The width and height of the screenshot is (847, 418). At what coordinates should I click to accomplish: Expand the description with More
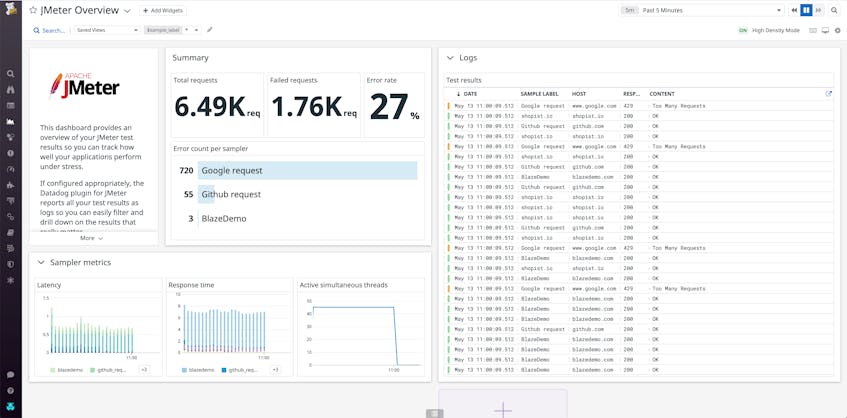click(91, 238)
